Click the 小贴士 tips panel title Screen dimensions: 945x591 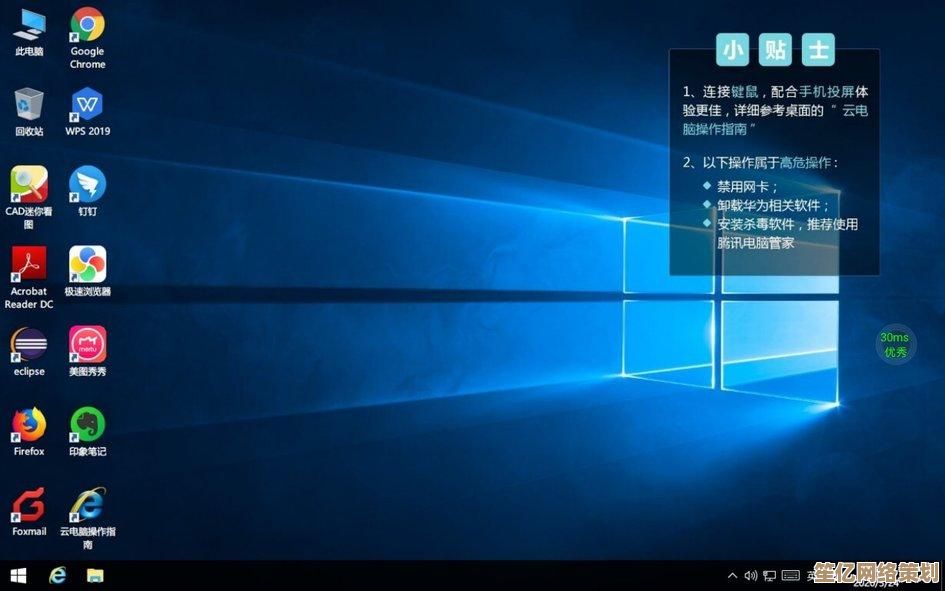click(x=775, y=49)
